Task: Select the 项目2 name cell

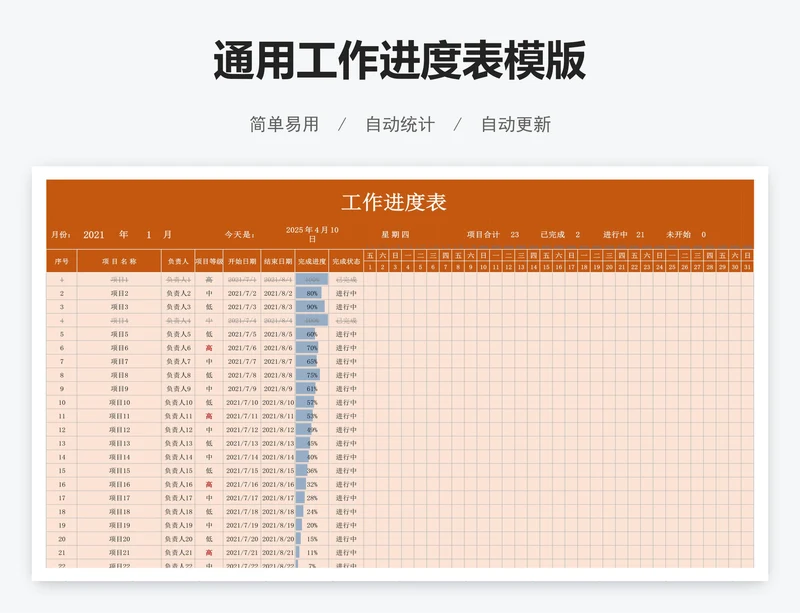Action: pos(119,293)
